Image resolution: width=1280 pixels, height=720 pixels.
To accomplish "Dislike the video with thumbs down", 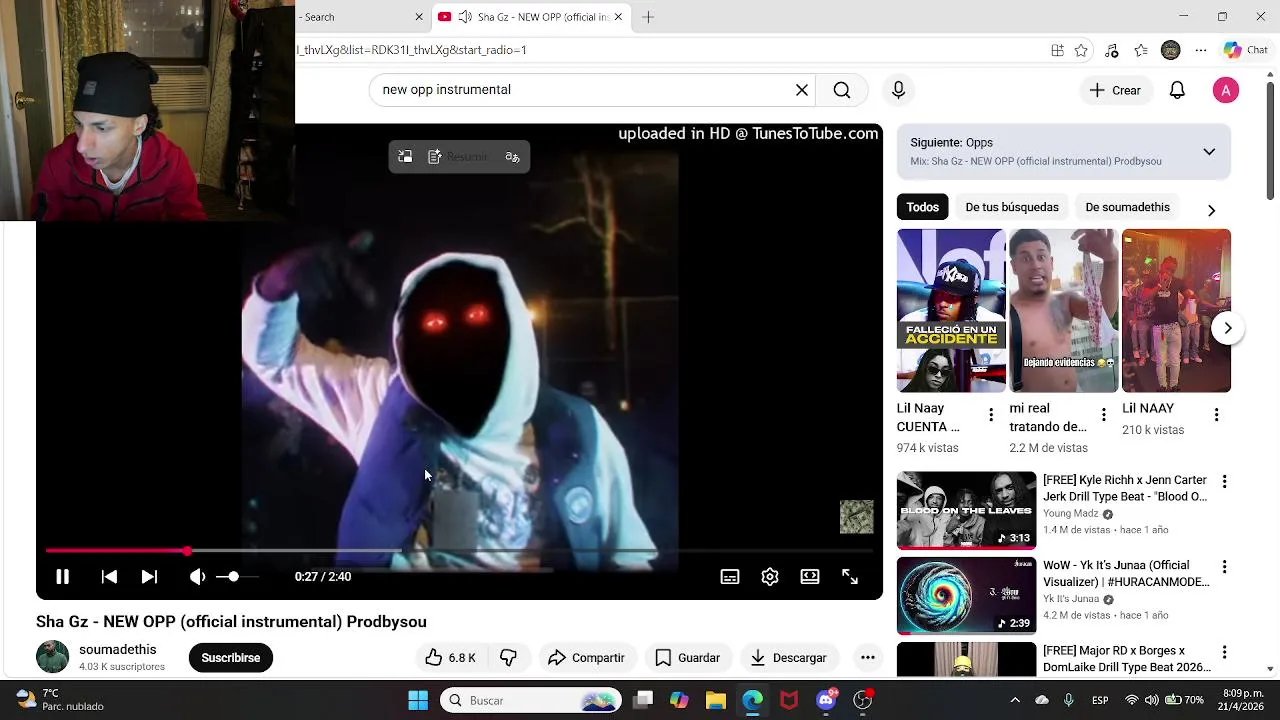I will [x=508, y=658].
